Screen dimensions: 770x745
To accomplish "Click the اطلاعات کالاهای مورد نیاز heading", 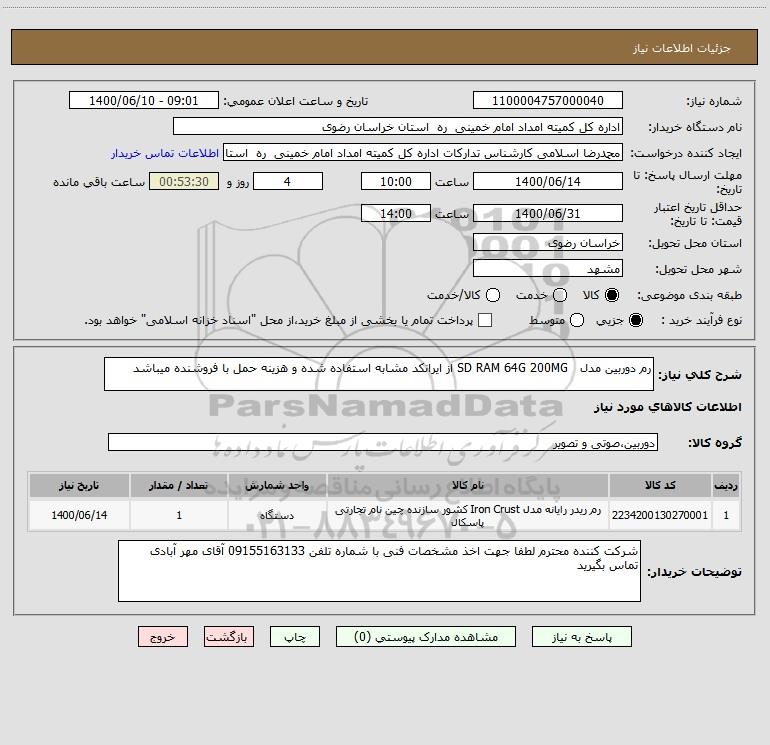I will pyautogui.click(x=667, y=407).
